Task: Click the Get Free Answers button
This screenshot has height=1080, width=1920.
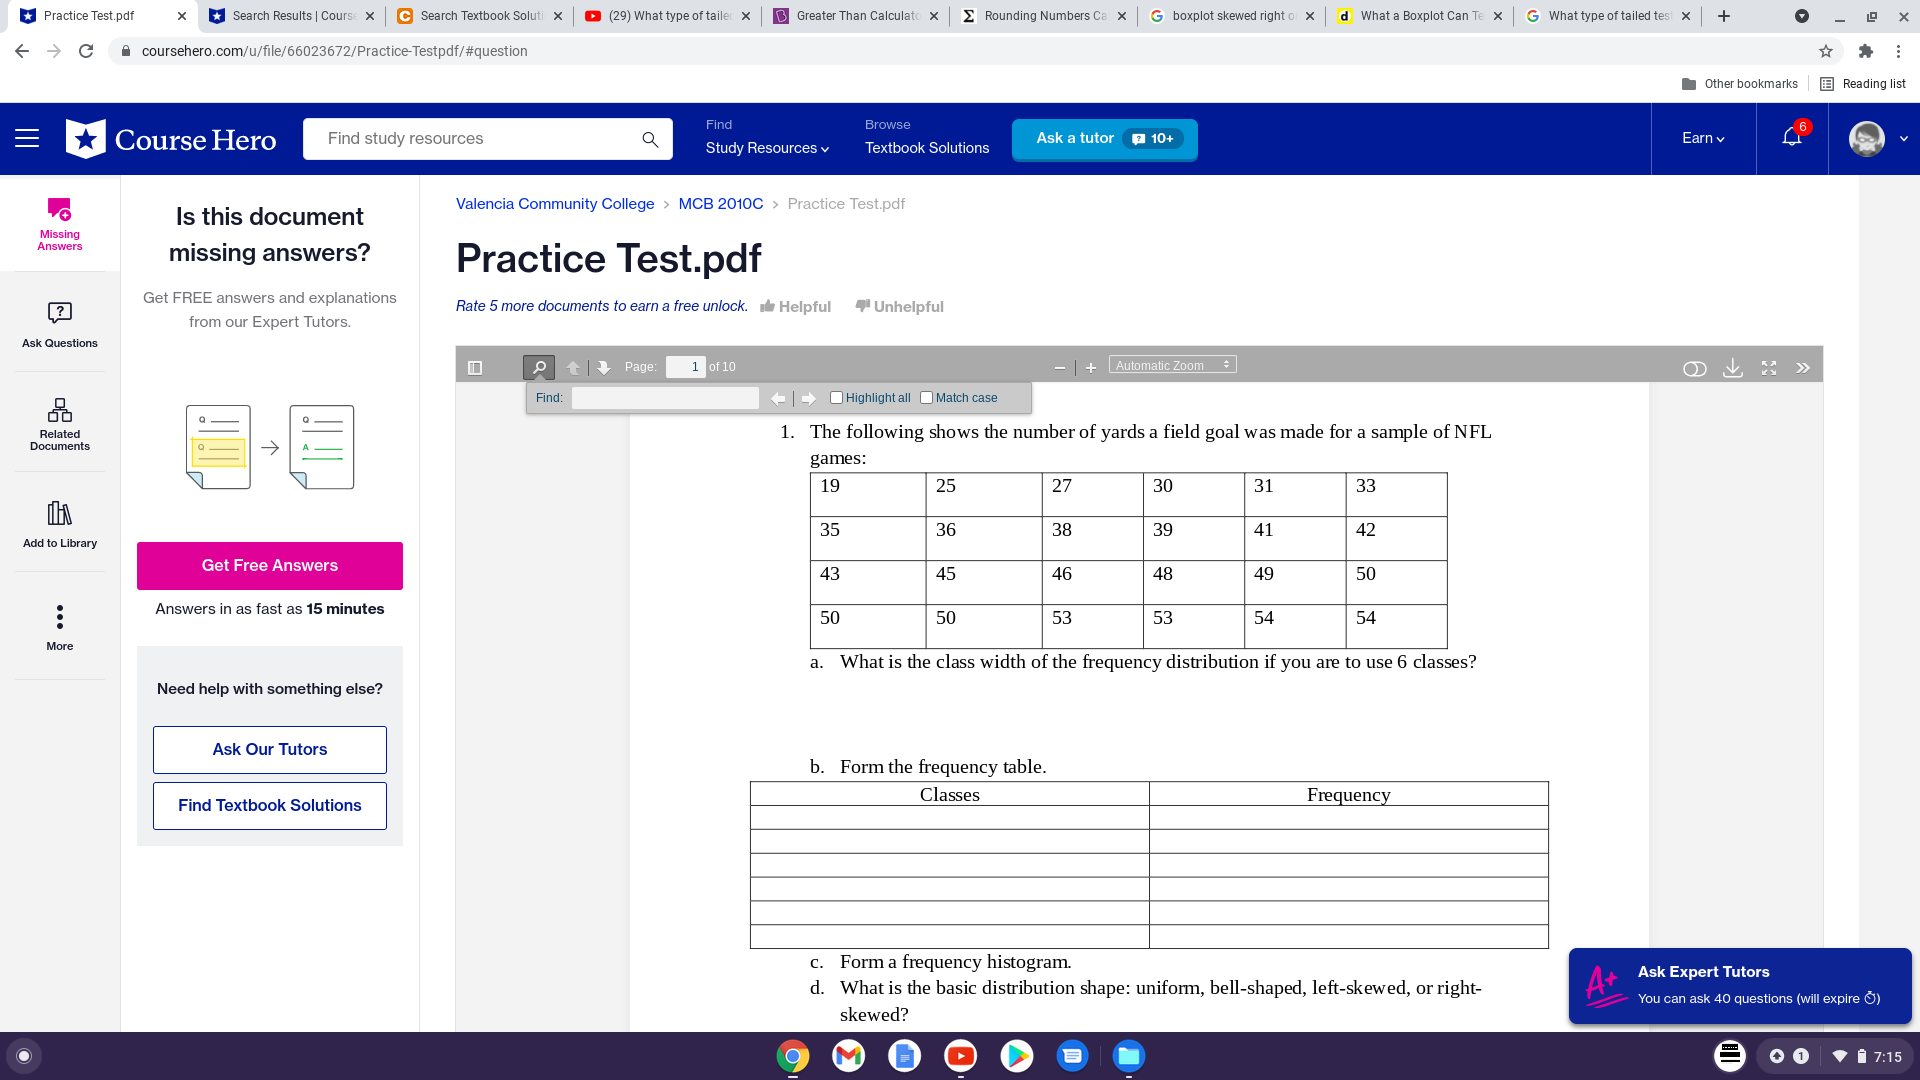Action: [269, 565]
